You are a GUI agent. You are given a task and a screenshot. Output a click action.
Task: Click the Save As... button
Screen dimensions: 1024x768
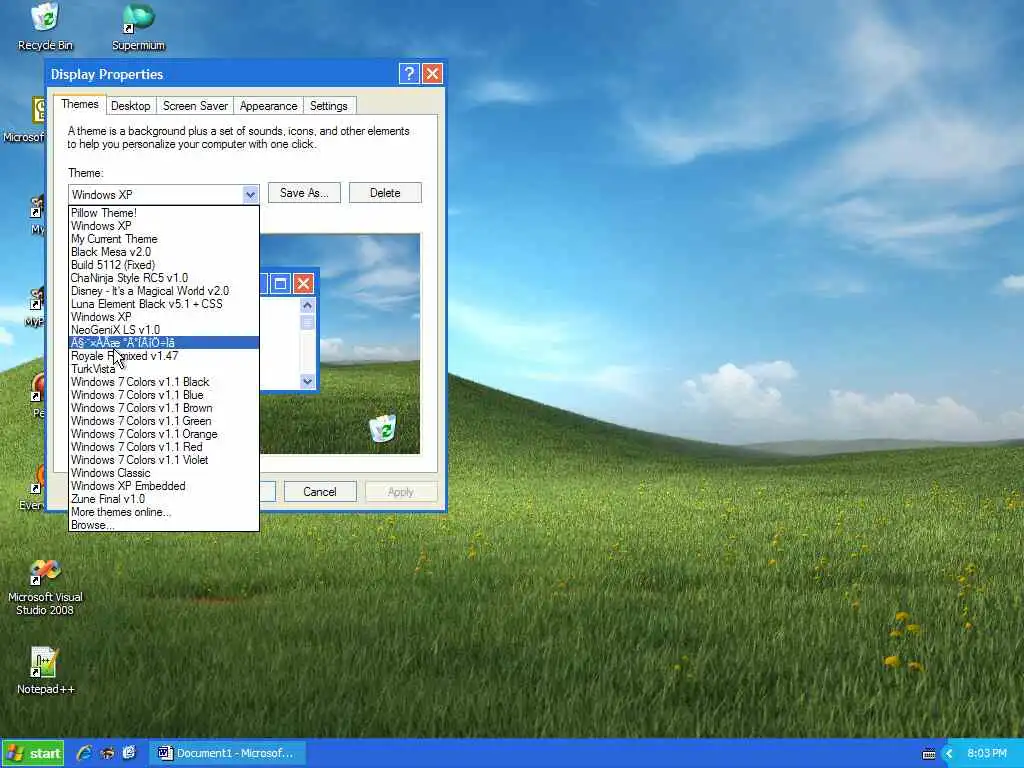click(x=304, y=193)
